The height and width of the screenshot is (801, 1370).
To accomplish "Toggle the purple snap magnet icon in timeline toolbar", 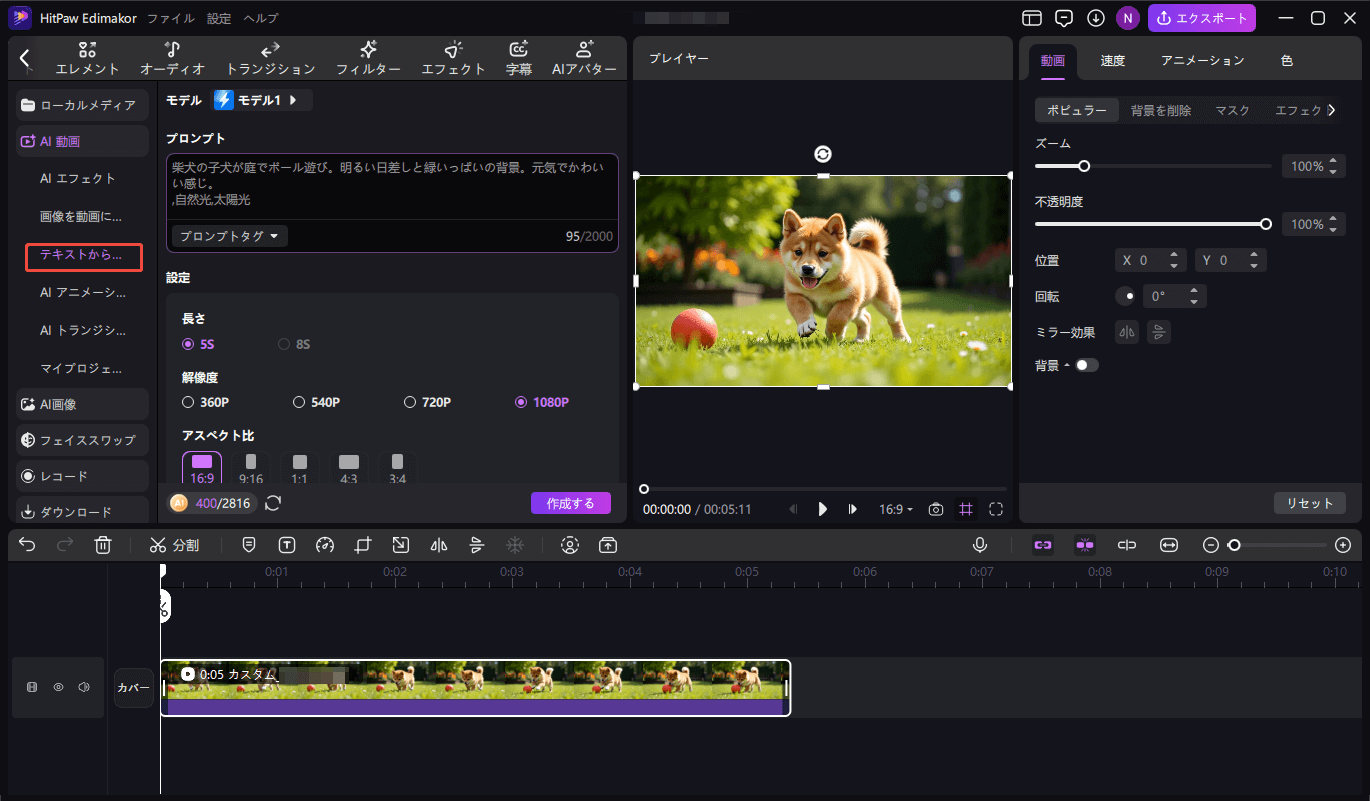I will coord(1085,545).
